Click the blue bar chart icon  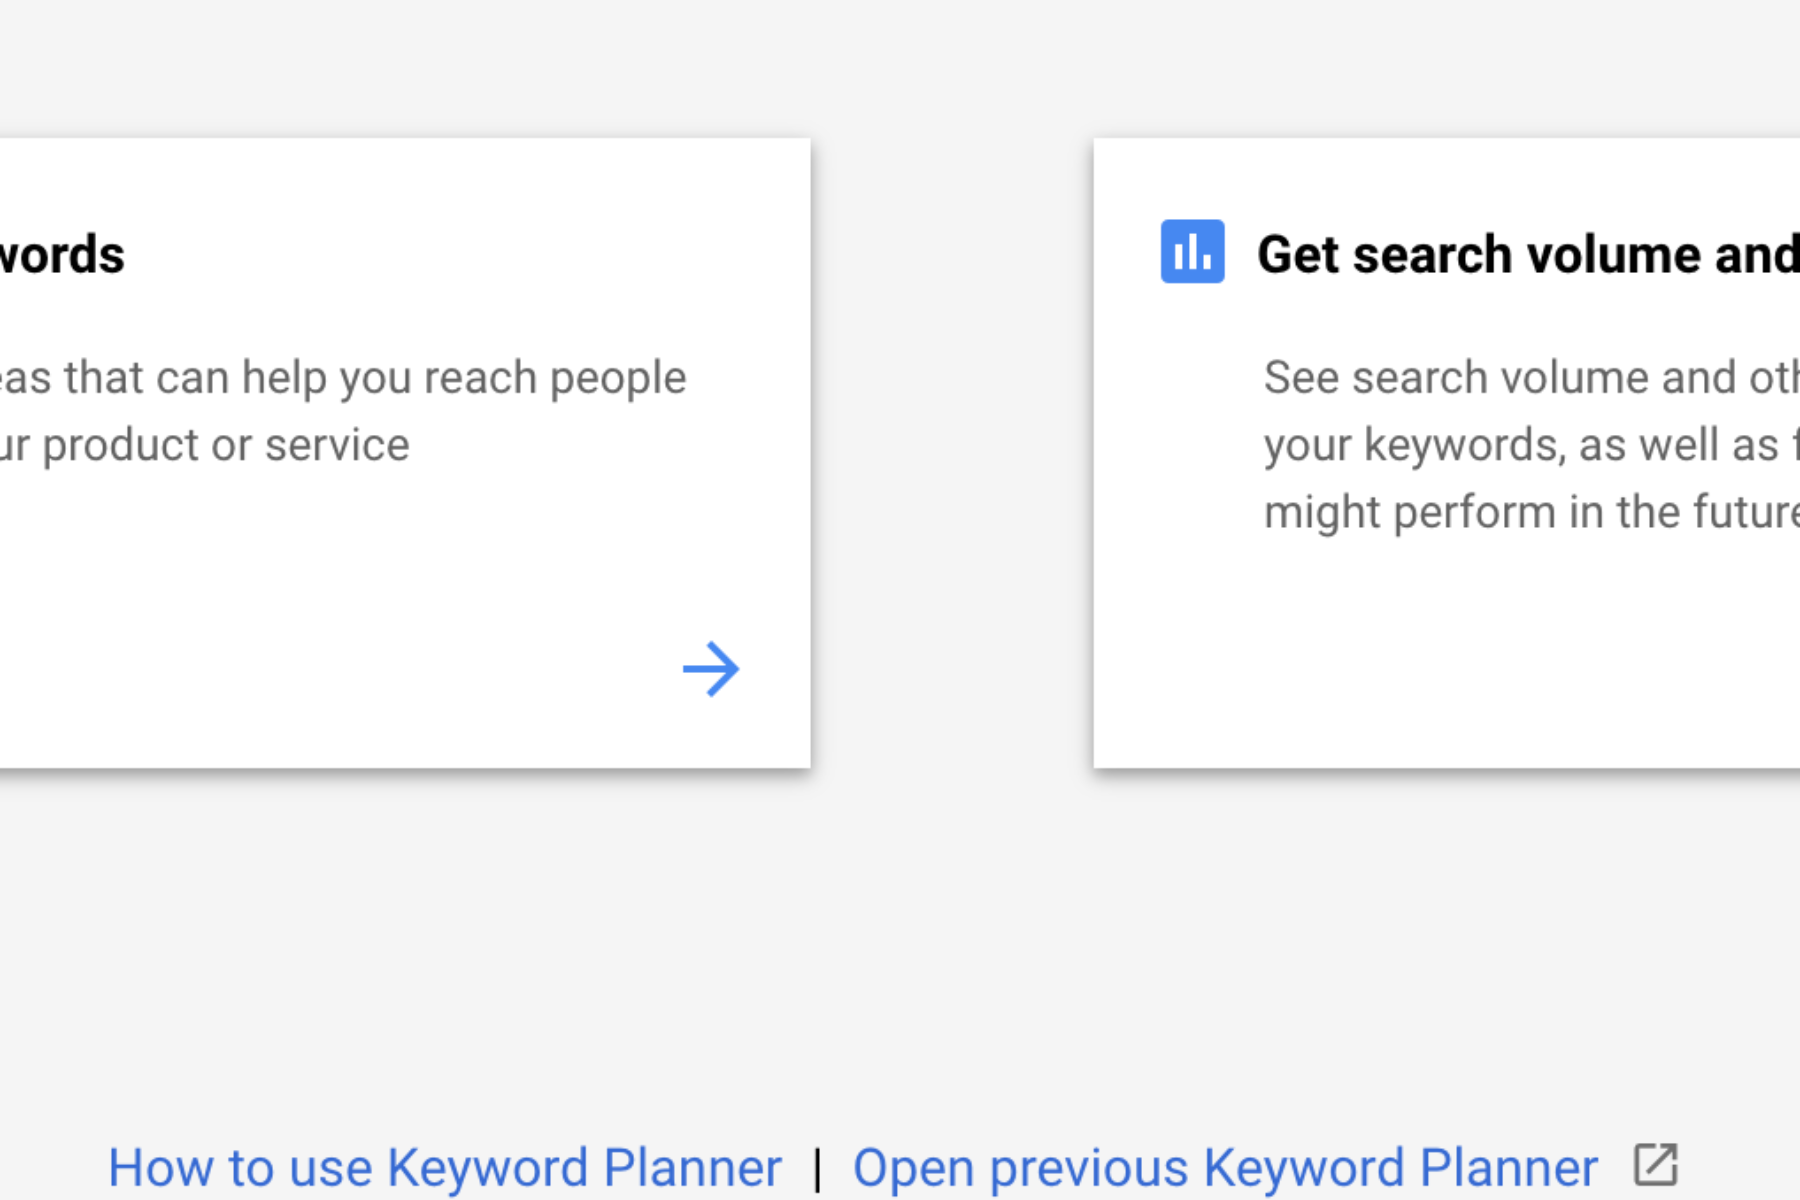click(x=1192, y=251)
